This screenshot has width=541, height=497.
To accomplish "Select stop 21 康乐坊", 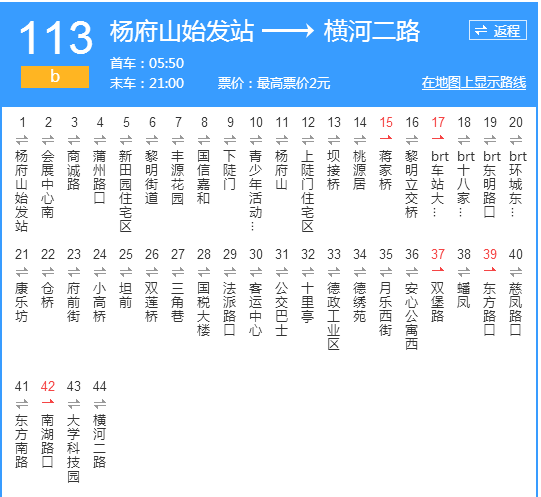I will click(22, 302).
